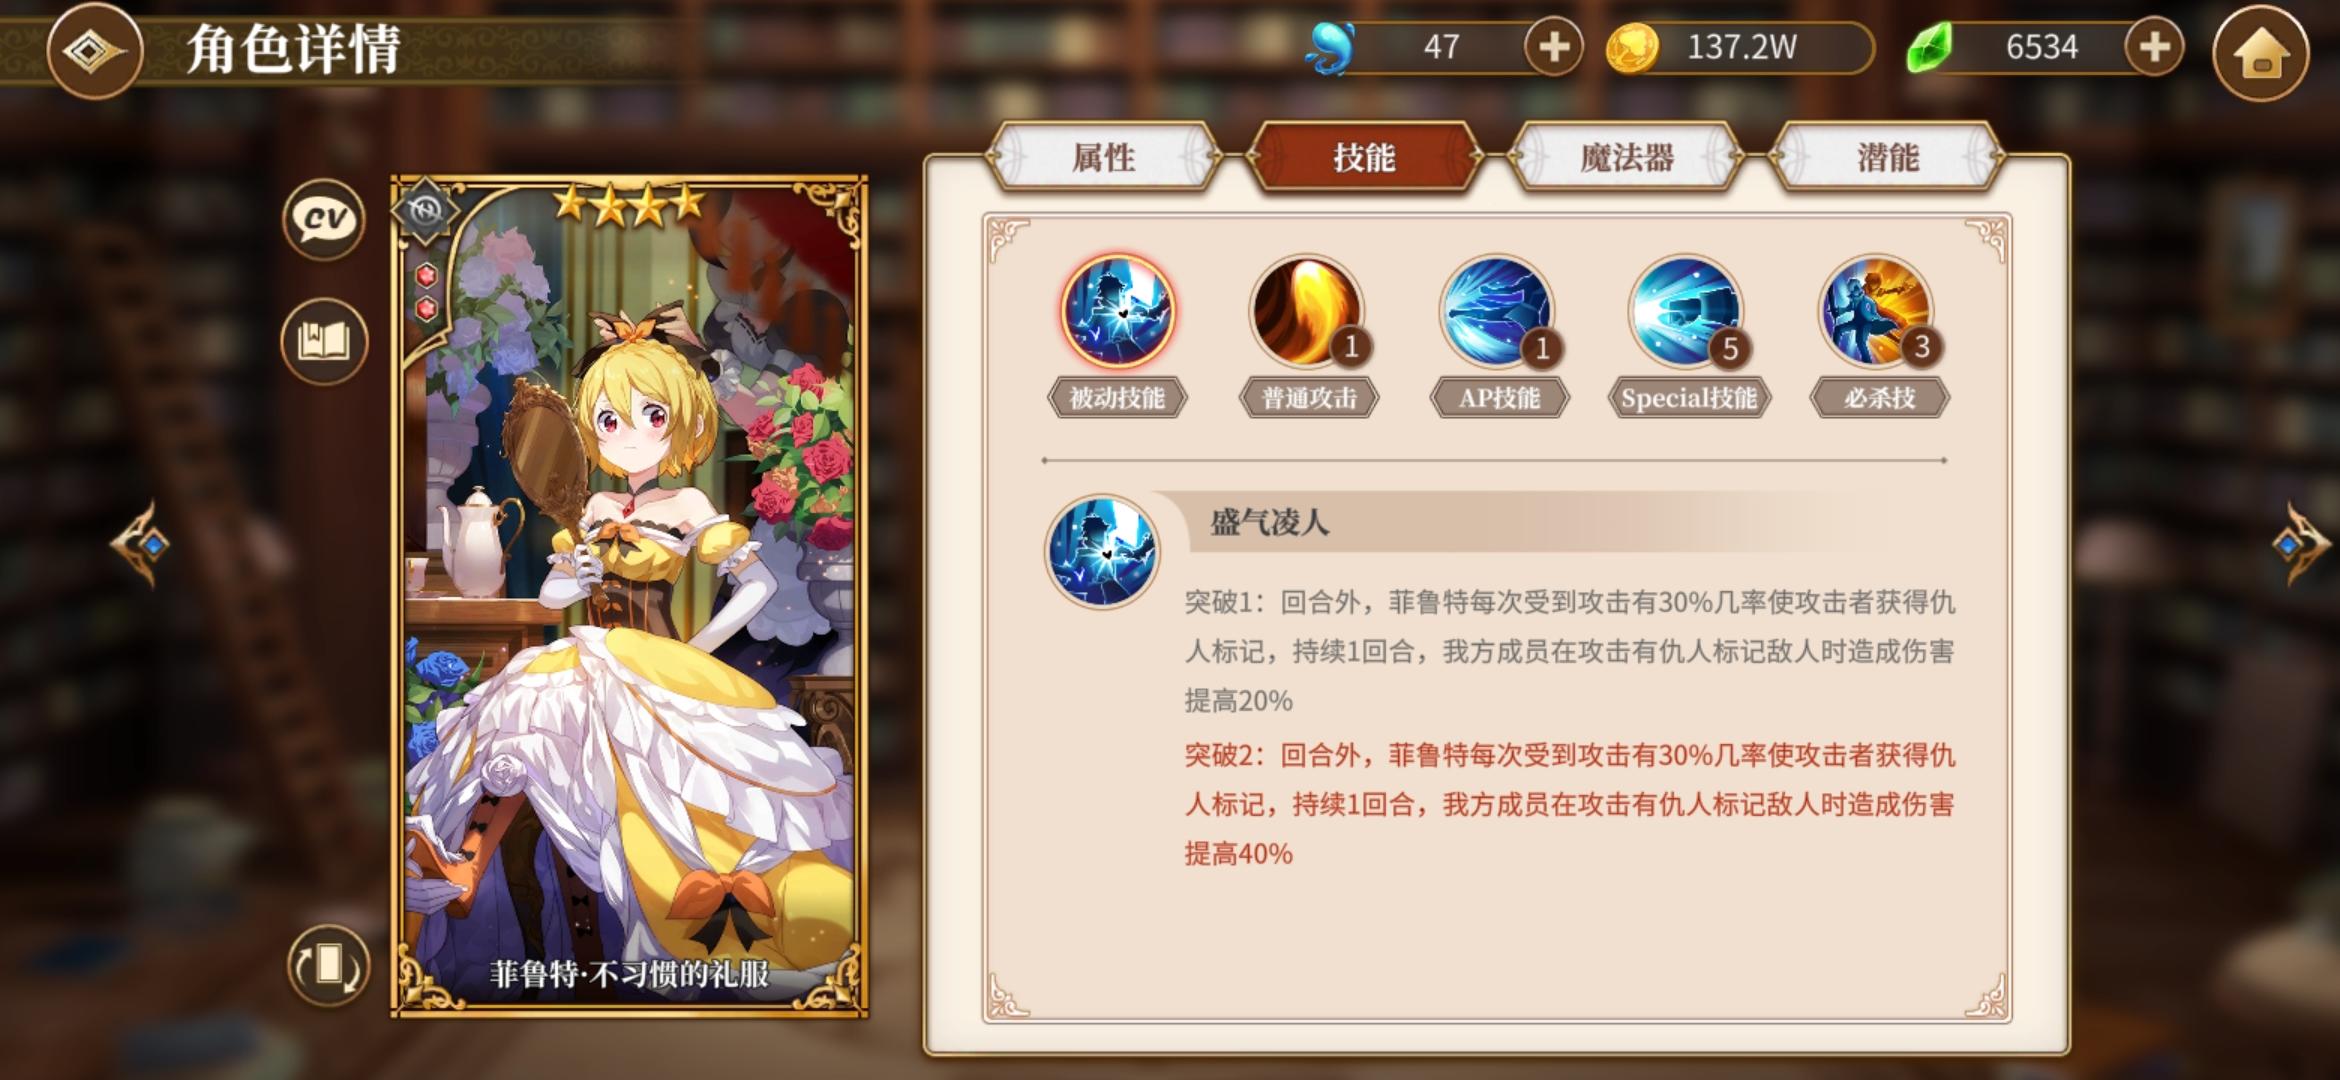Switch to the 潜能 tab

pyautogui.click(x=1888, y=157)
